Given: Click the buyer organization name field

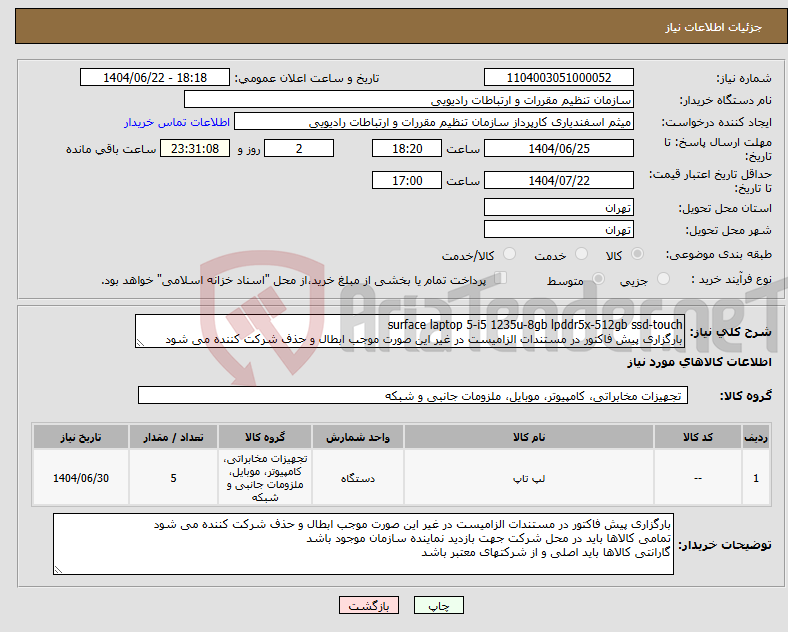Looking at the screenshot, I should click(409, 99).
